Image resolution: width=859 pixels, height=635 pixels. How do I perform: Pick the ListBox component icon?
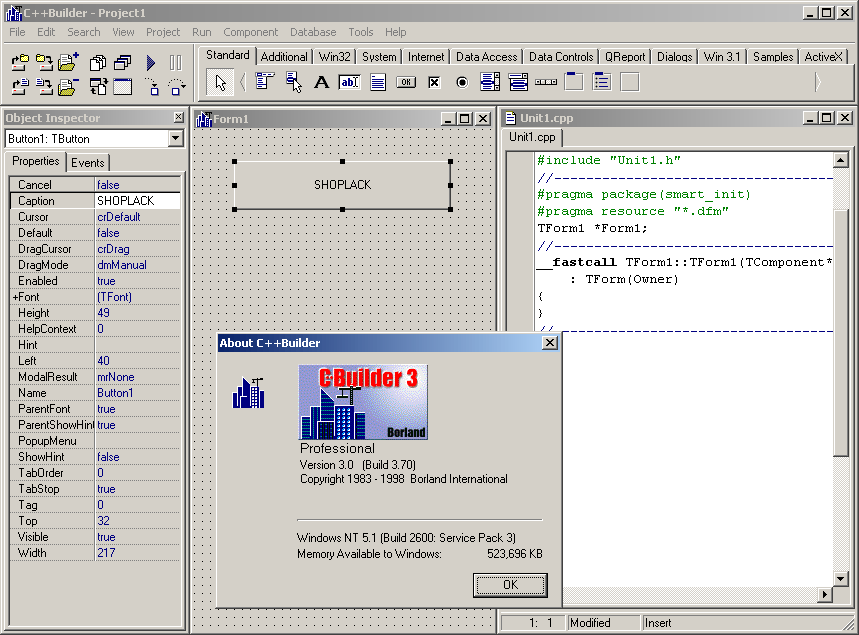point(490,82)
